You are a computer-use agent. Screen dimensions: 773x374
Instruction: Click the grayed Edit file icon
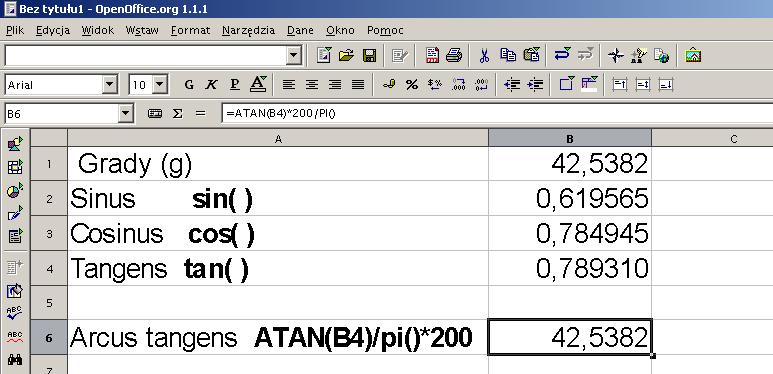[x=399, y=55]
